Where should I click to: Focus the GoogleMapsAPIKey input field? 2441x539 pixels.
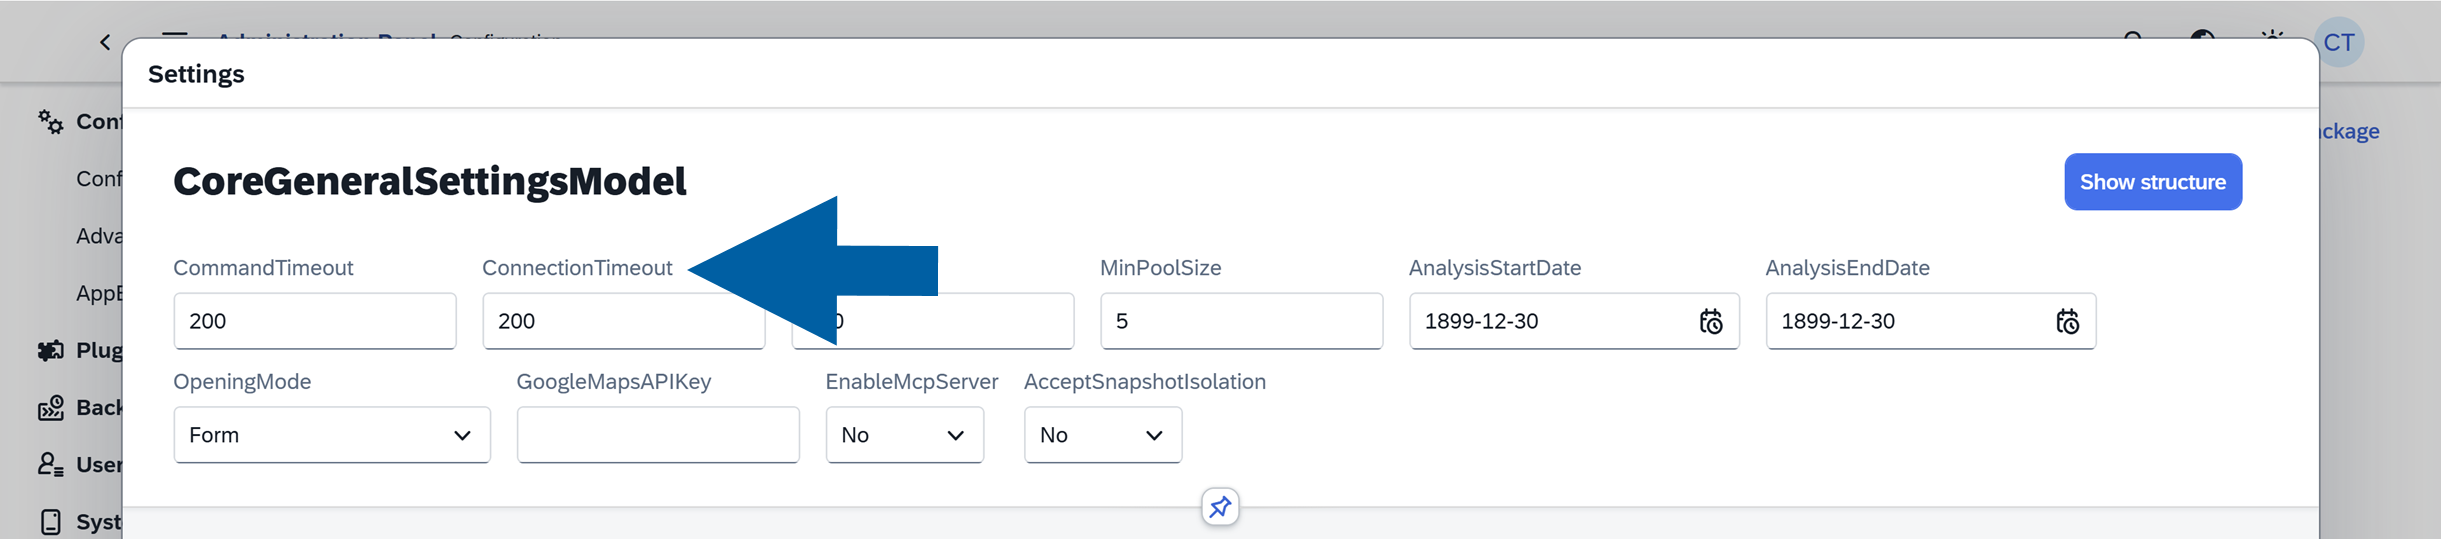point(658,435)
